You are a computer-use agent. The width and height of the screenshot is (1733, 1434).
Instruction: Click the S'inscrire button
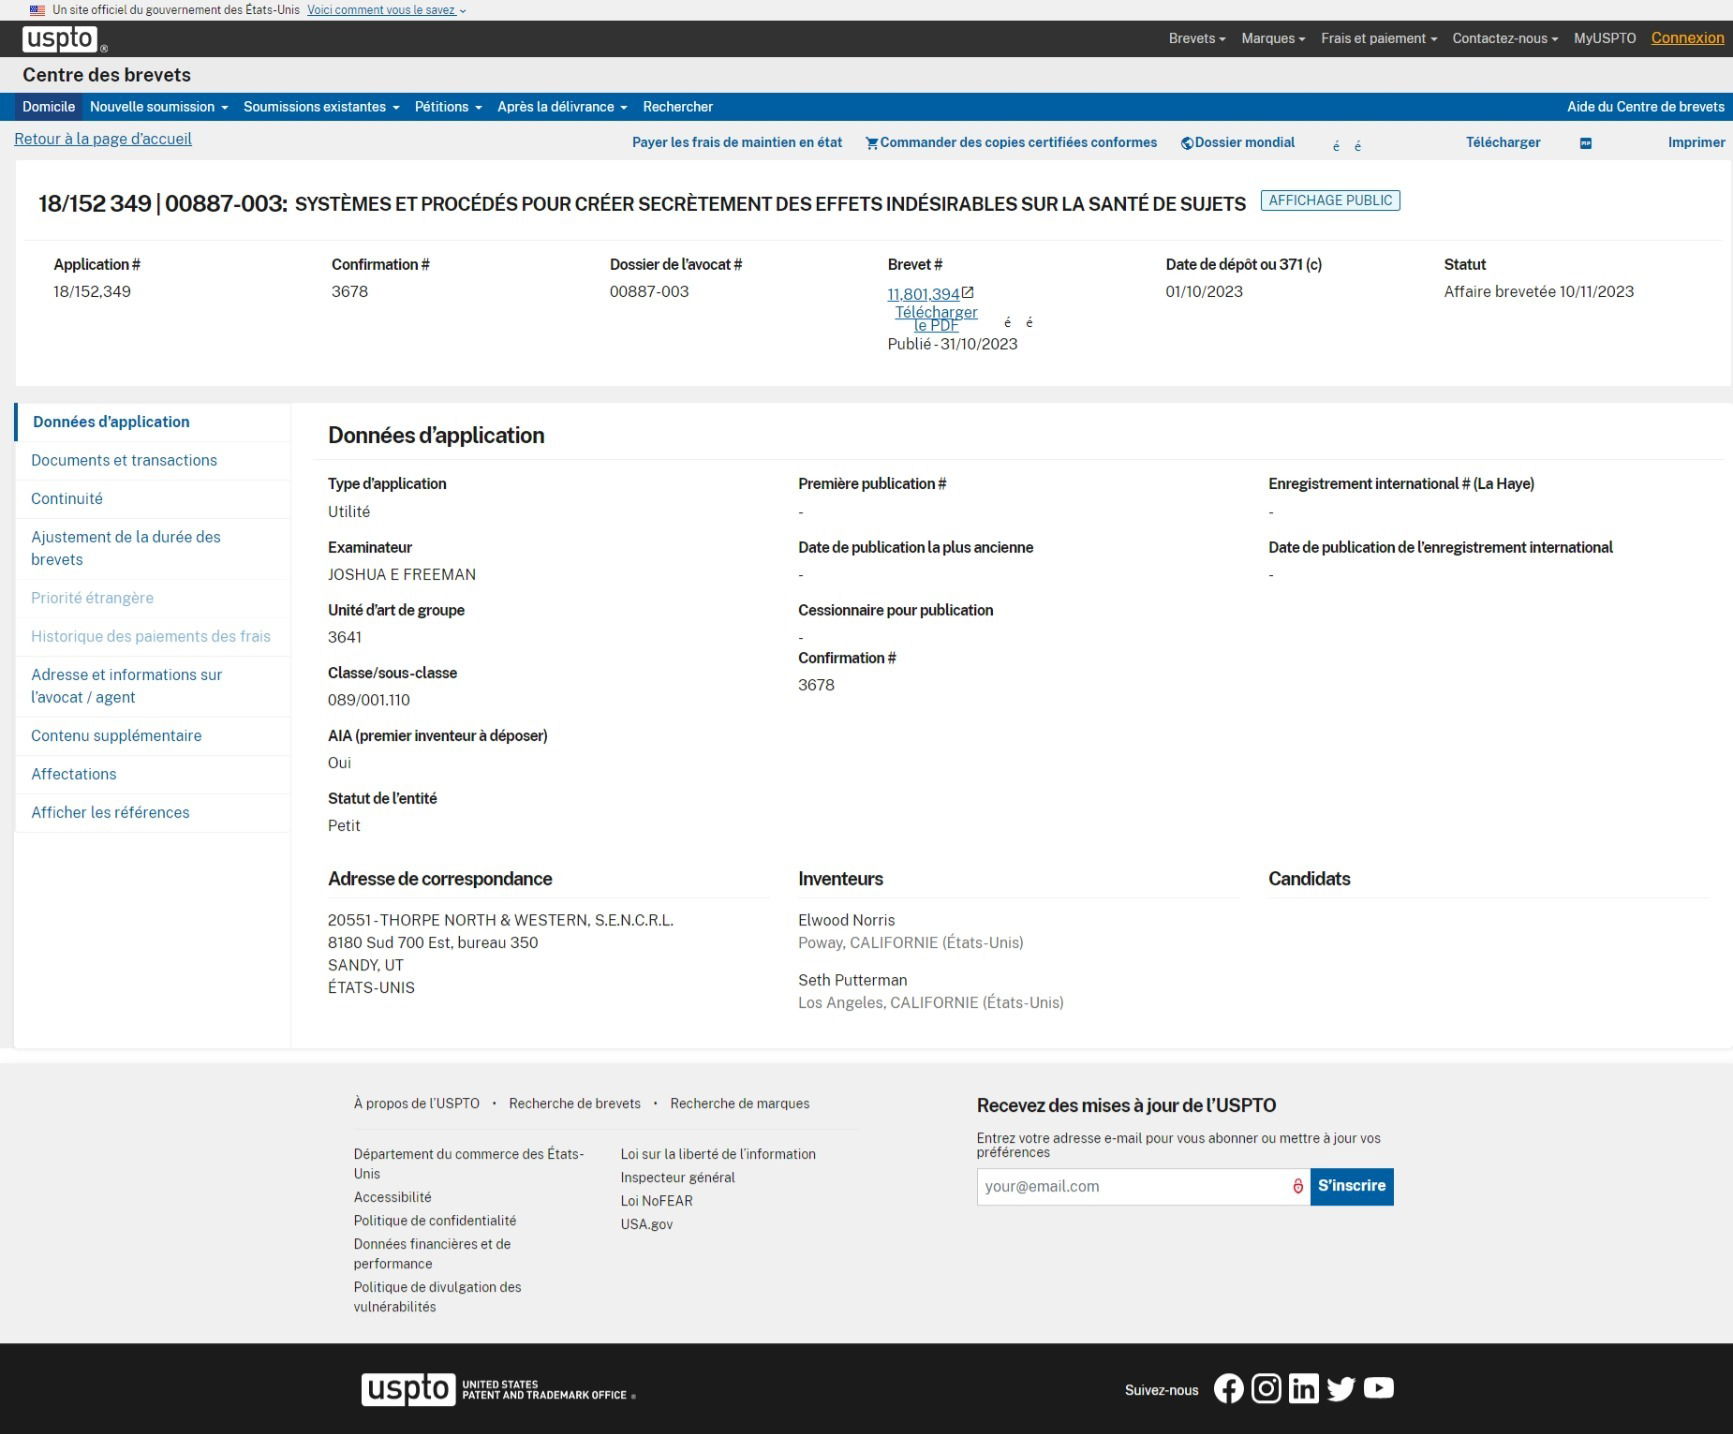(1351, 1186)
